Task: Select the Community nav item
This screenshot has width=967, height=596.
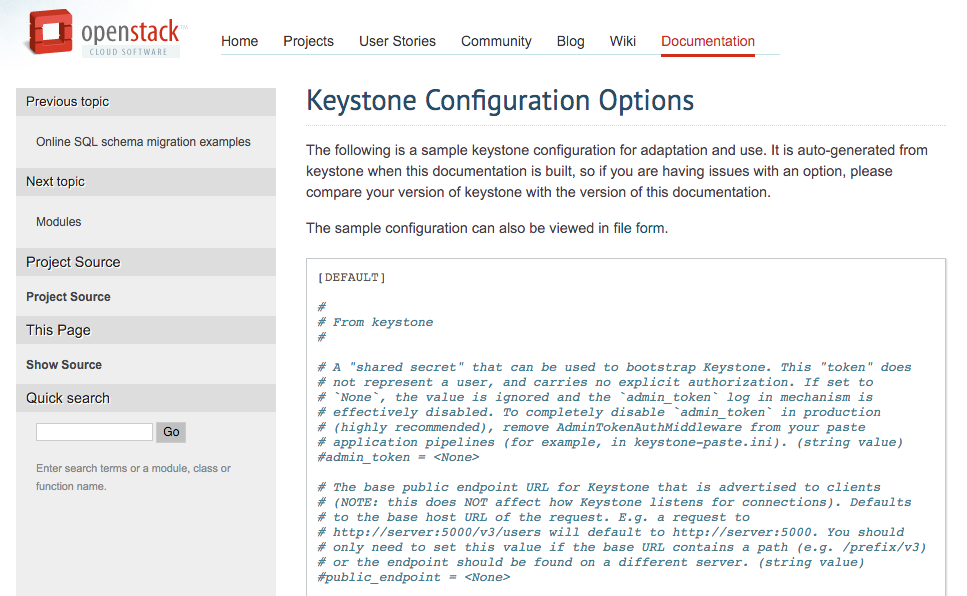Action: [x=496, y=41]
